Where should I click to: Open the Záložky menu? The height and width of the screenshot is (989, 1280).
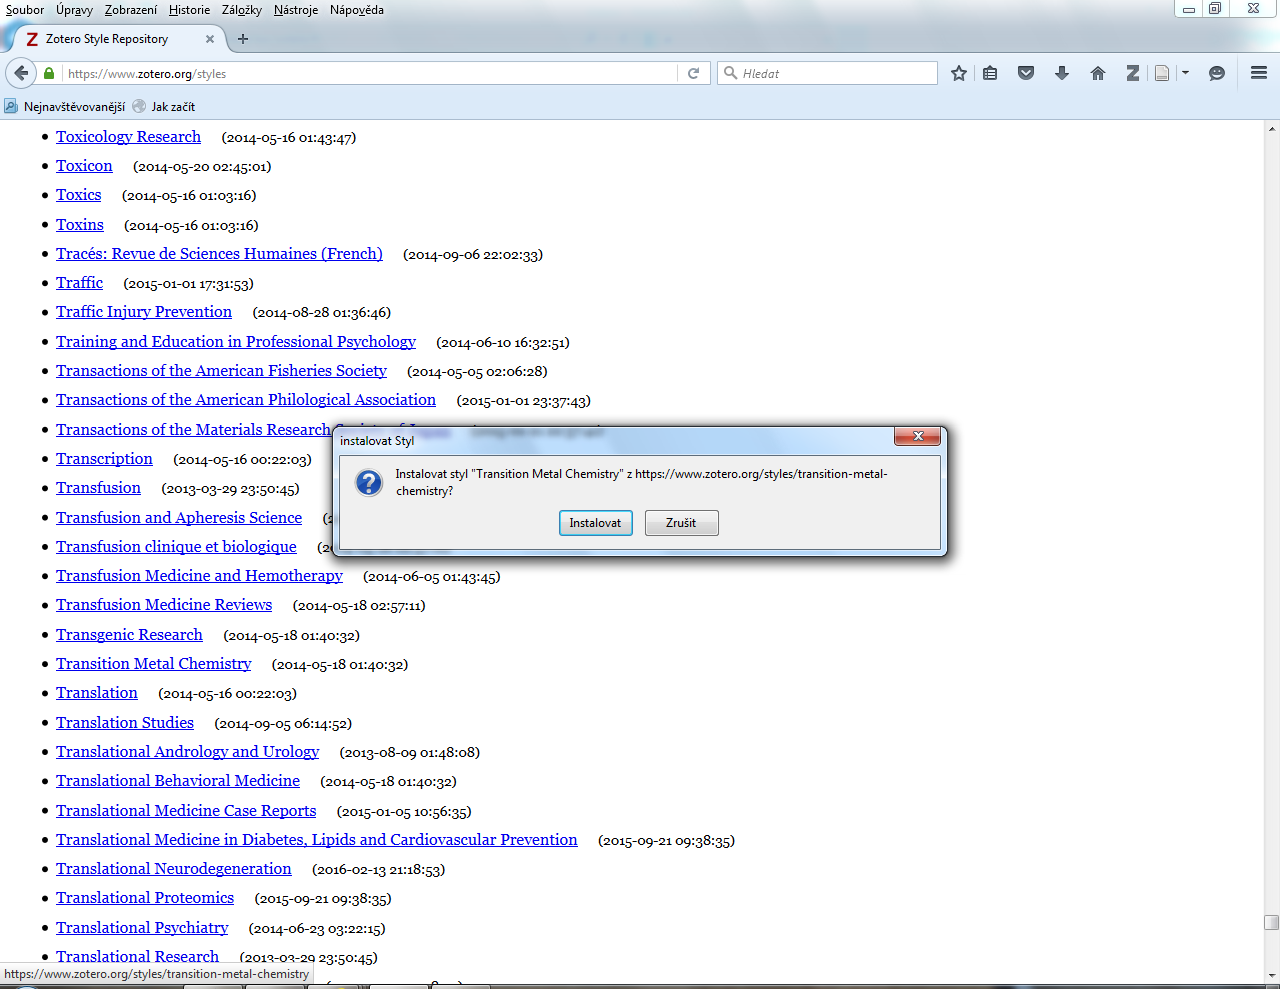tap(242, 10)
